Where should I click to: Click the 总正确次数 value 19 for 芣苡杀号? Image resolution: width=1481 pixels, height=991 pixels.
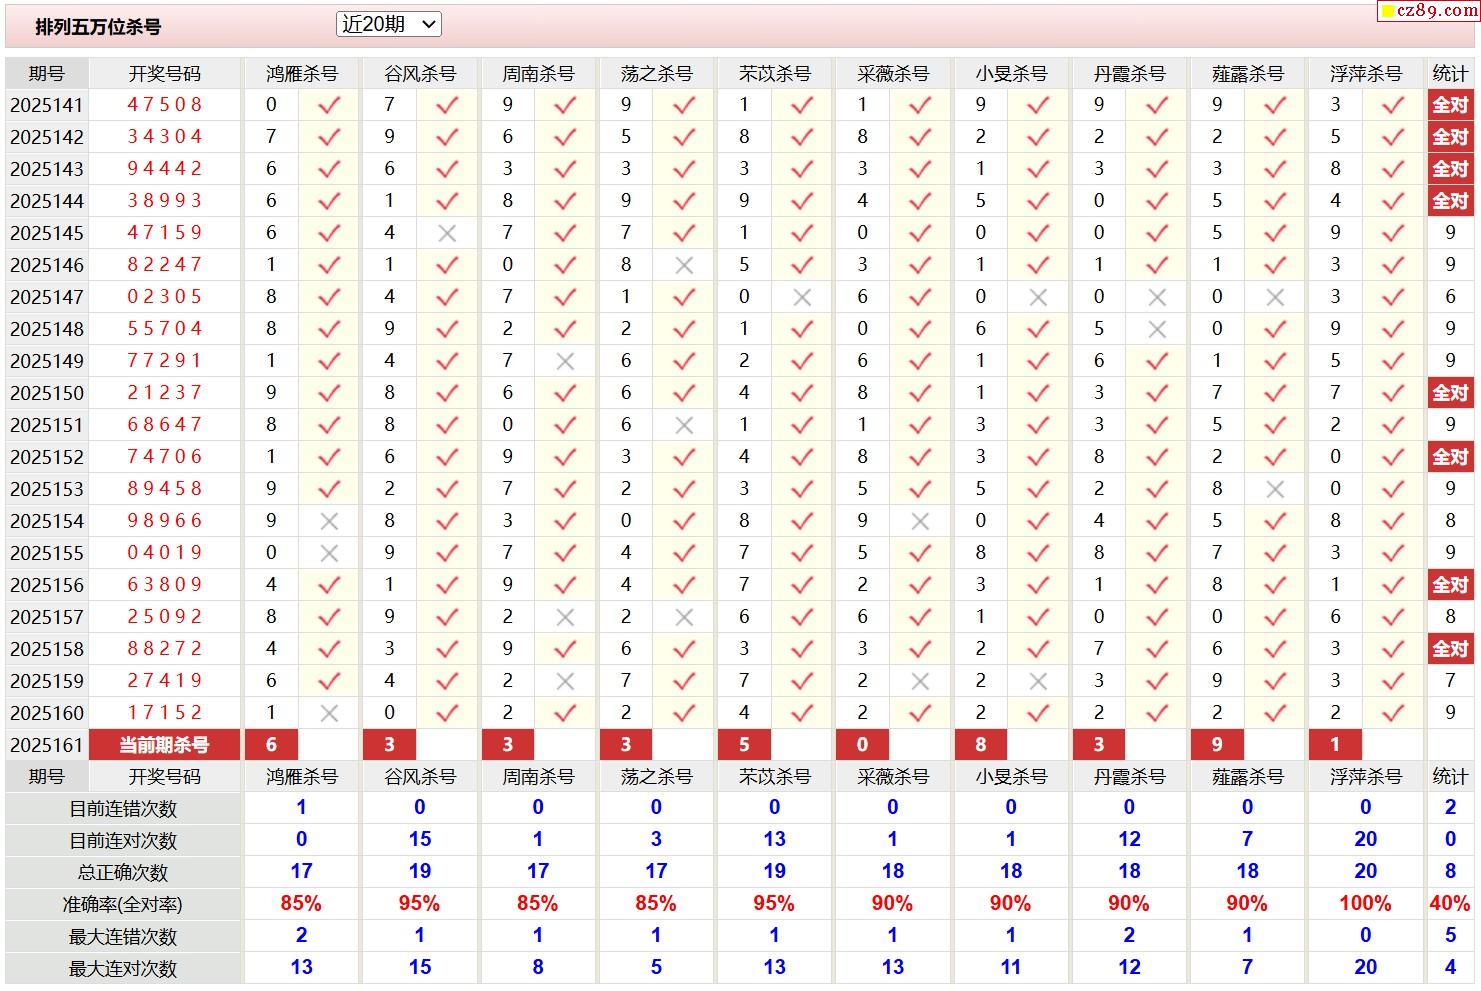point(774,872)
